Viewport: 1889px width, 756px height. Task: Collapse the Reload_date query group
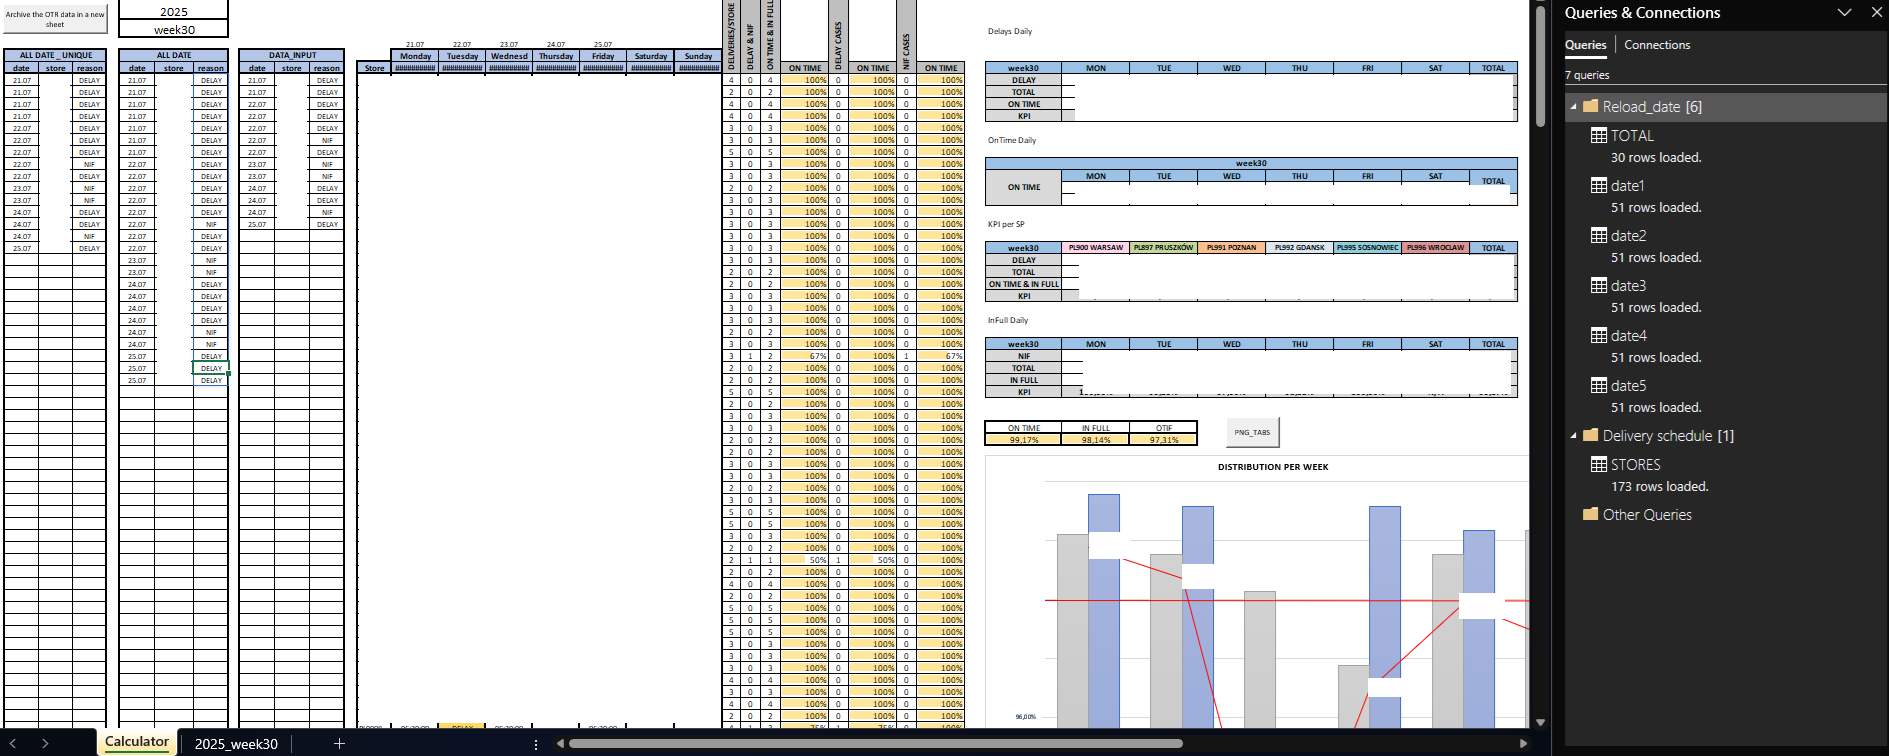[1573, 106]
